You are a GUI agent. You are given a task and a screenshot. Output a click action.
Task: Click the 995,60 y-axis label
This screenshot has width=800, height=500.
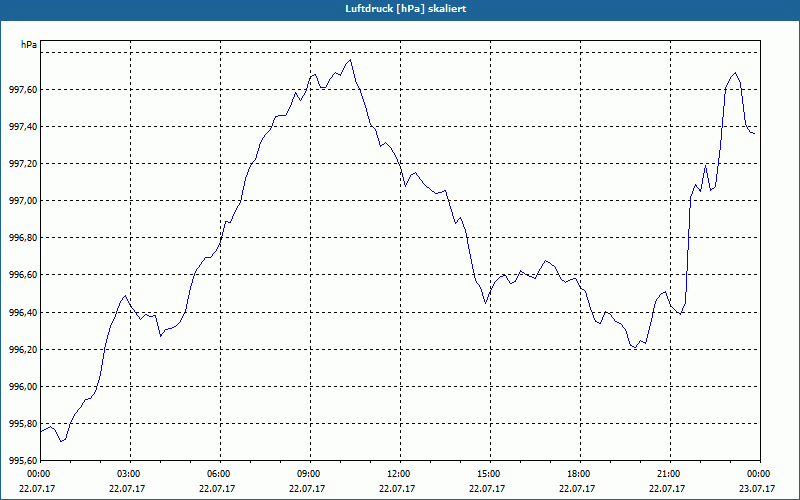click(23, 461)
